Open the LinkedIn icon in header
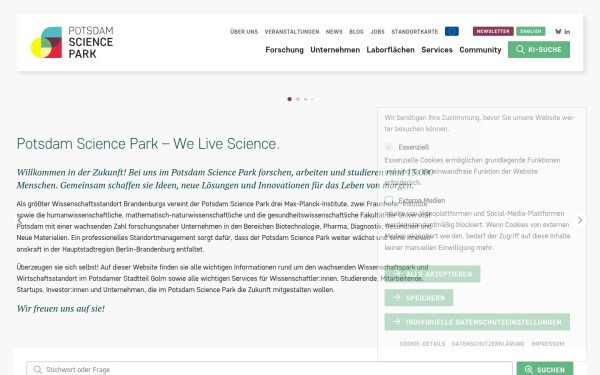The height and width of the screenshot is (375, 600). 567,32
